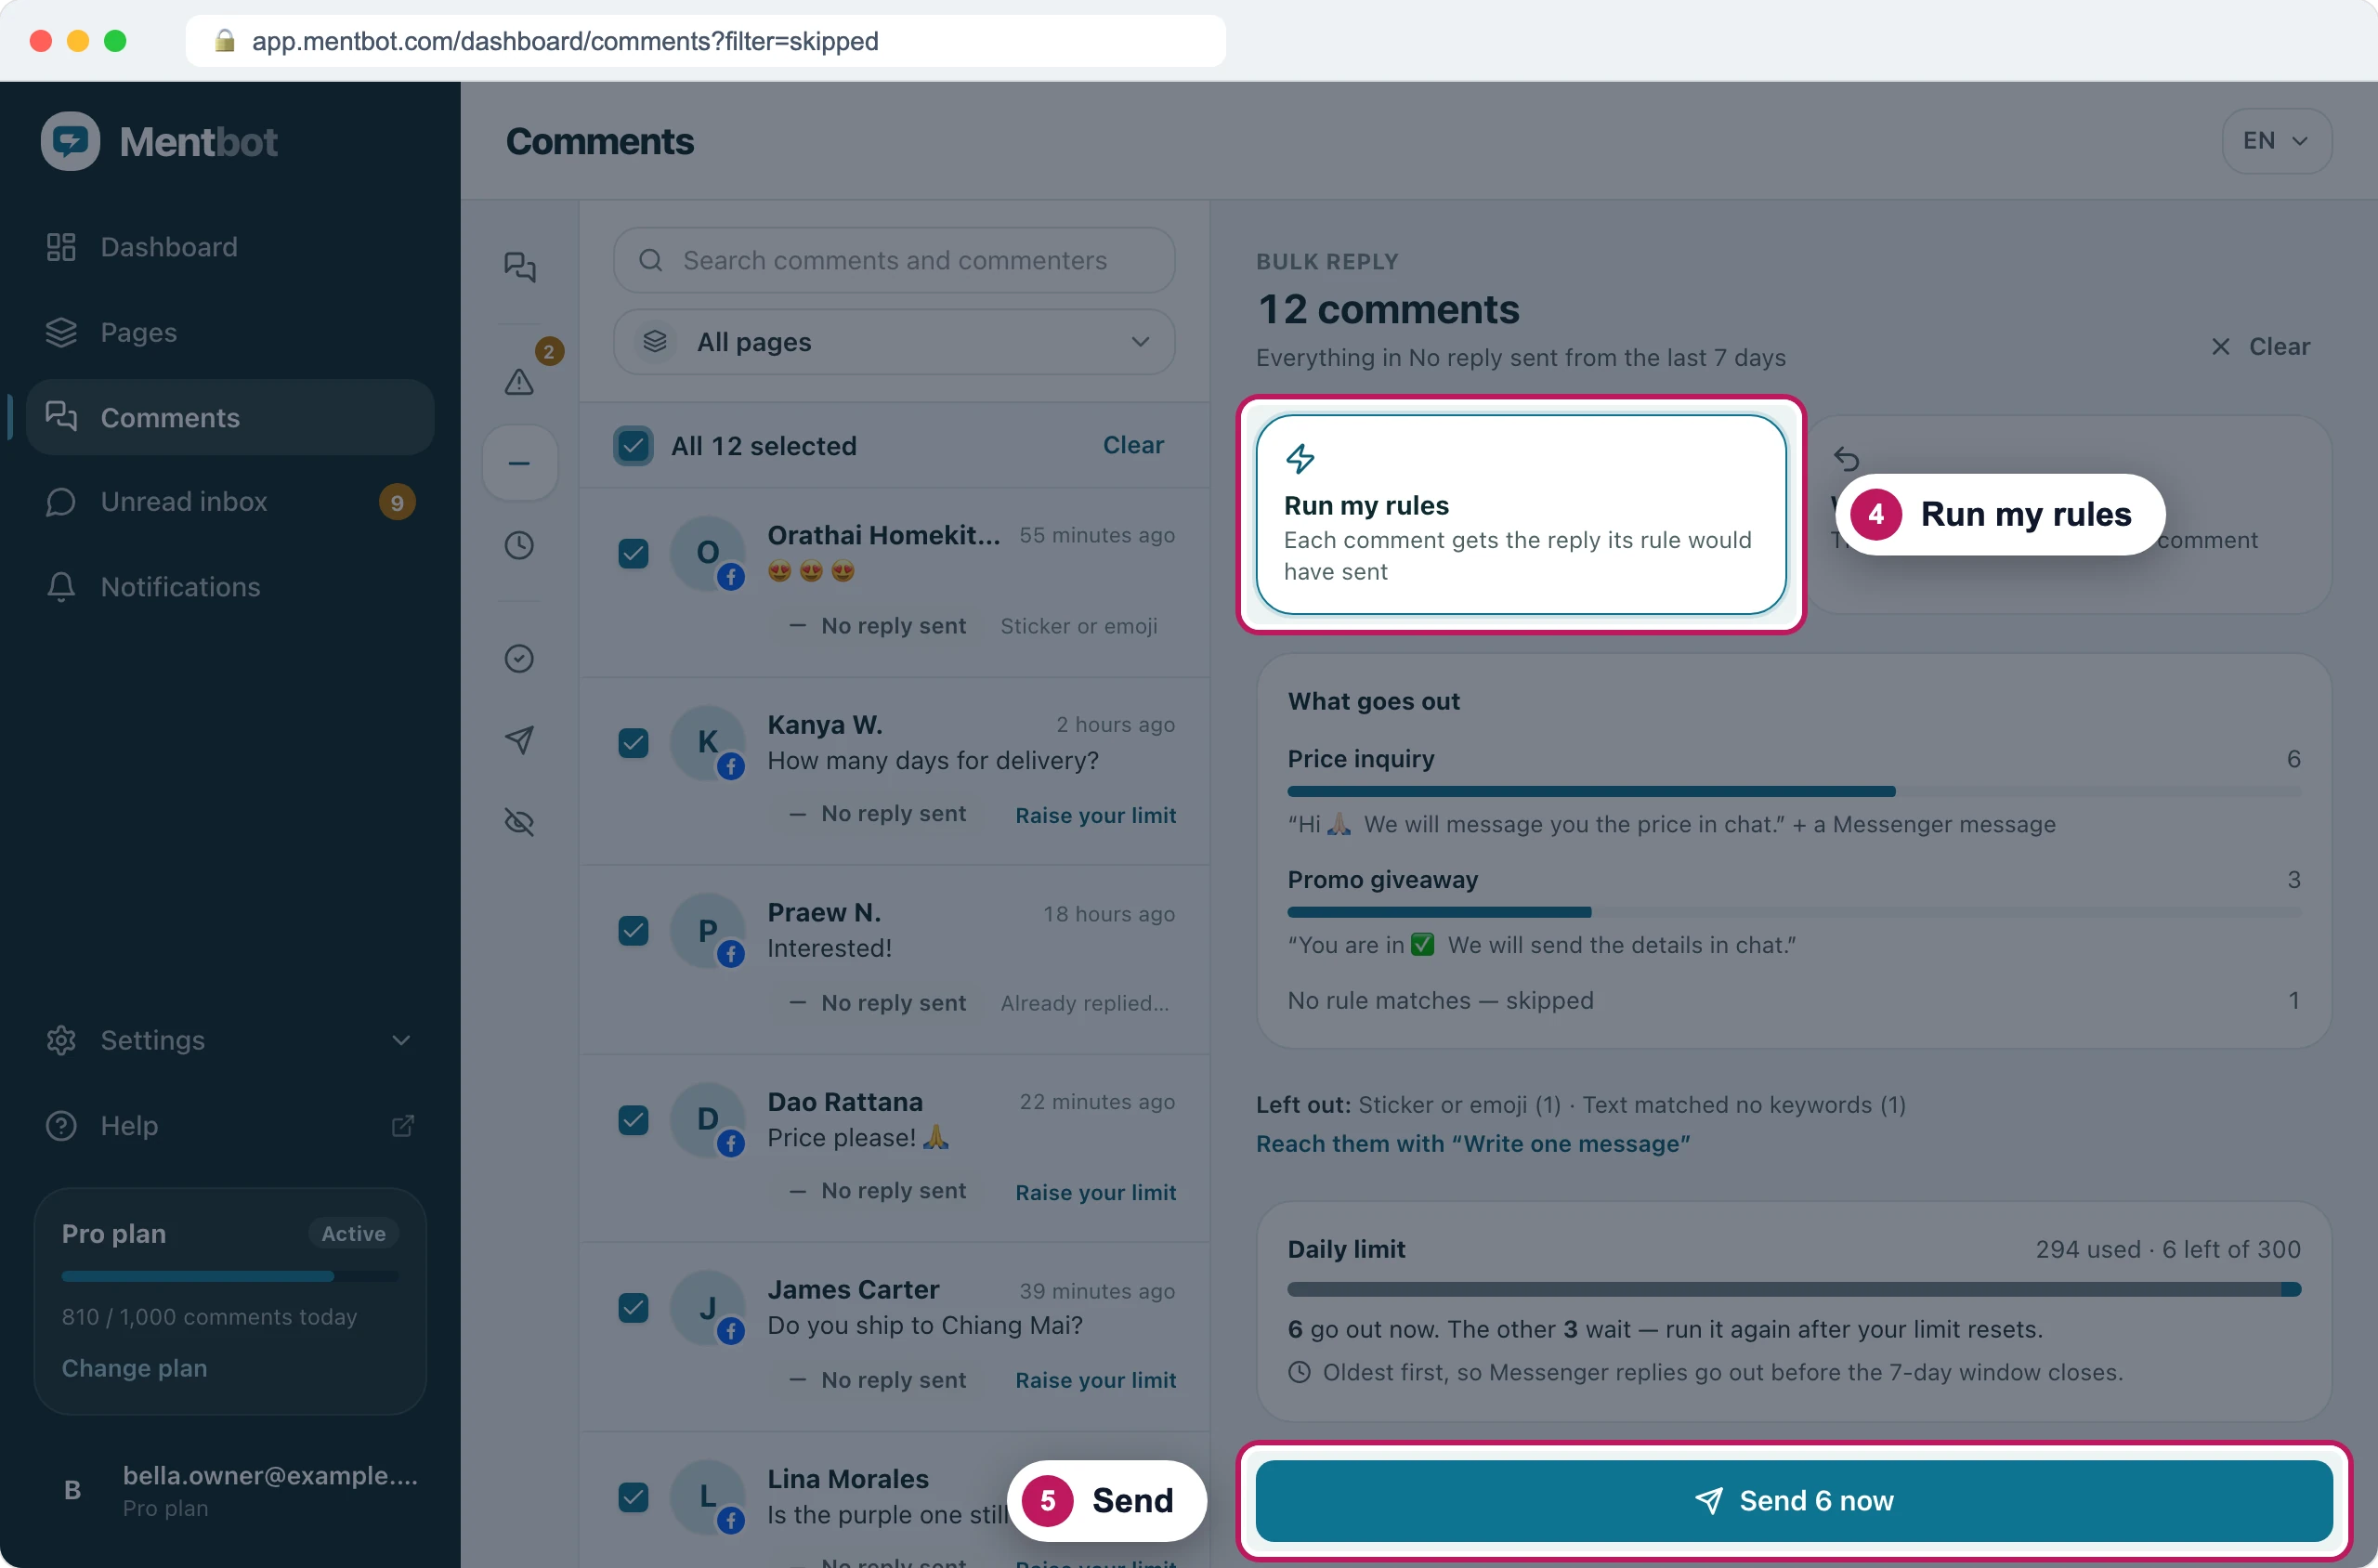
Task: Uncheck Dao Rattana's comment checkbox
Action: (x=633, y=1120)
